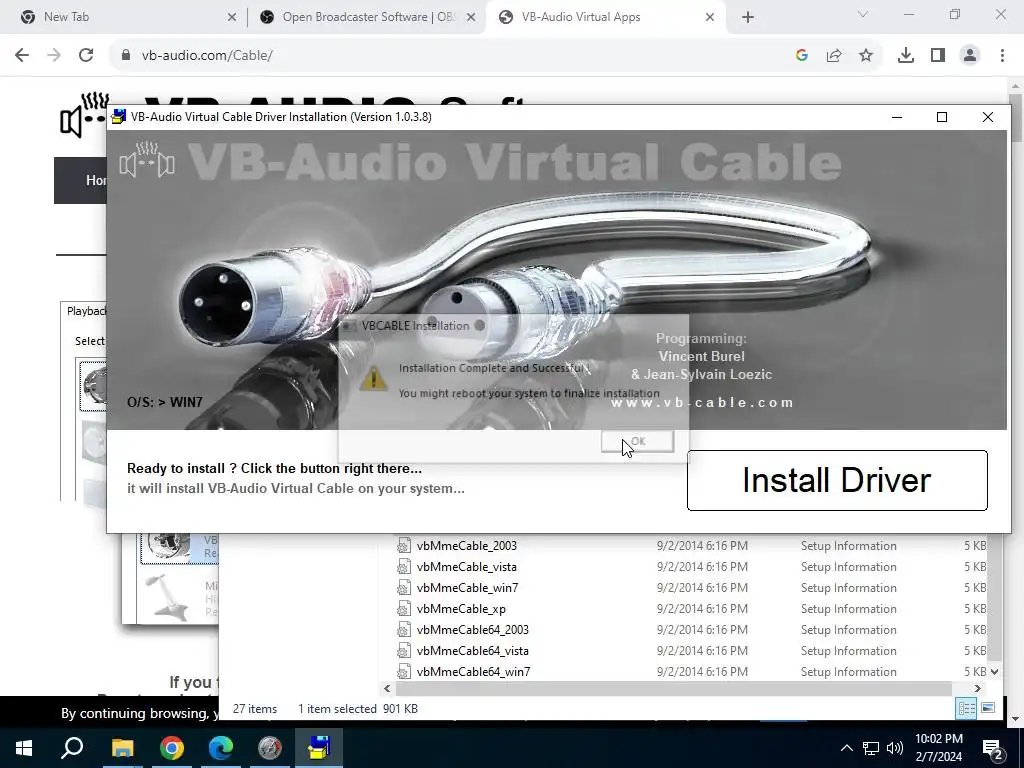The height and width of the screenshot is (768, 1024).
Task: Click Explorer horizontal scroll left arrow
Action: [387, 688]
